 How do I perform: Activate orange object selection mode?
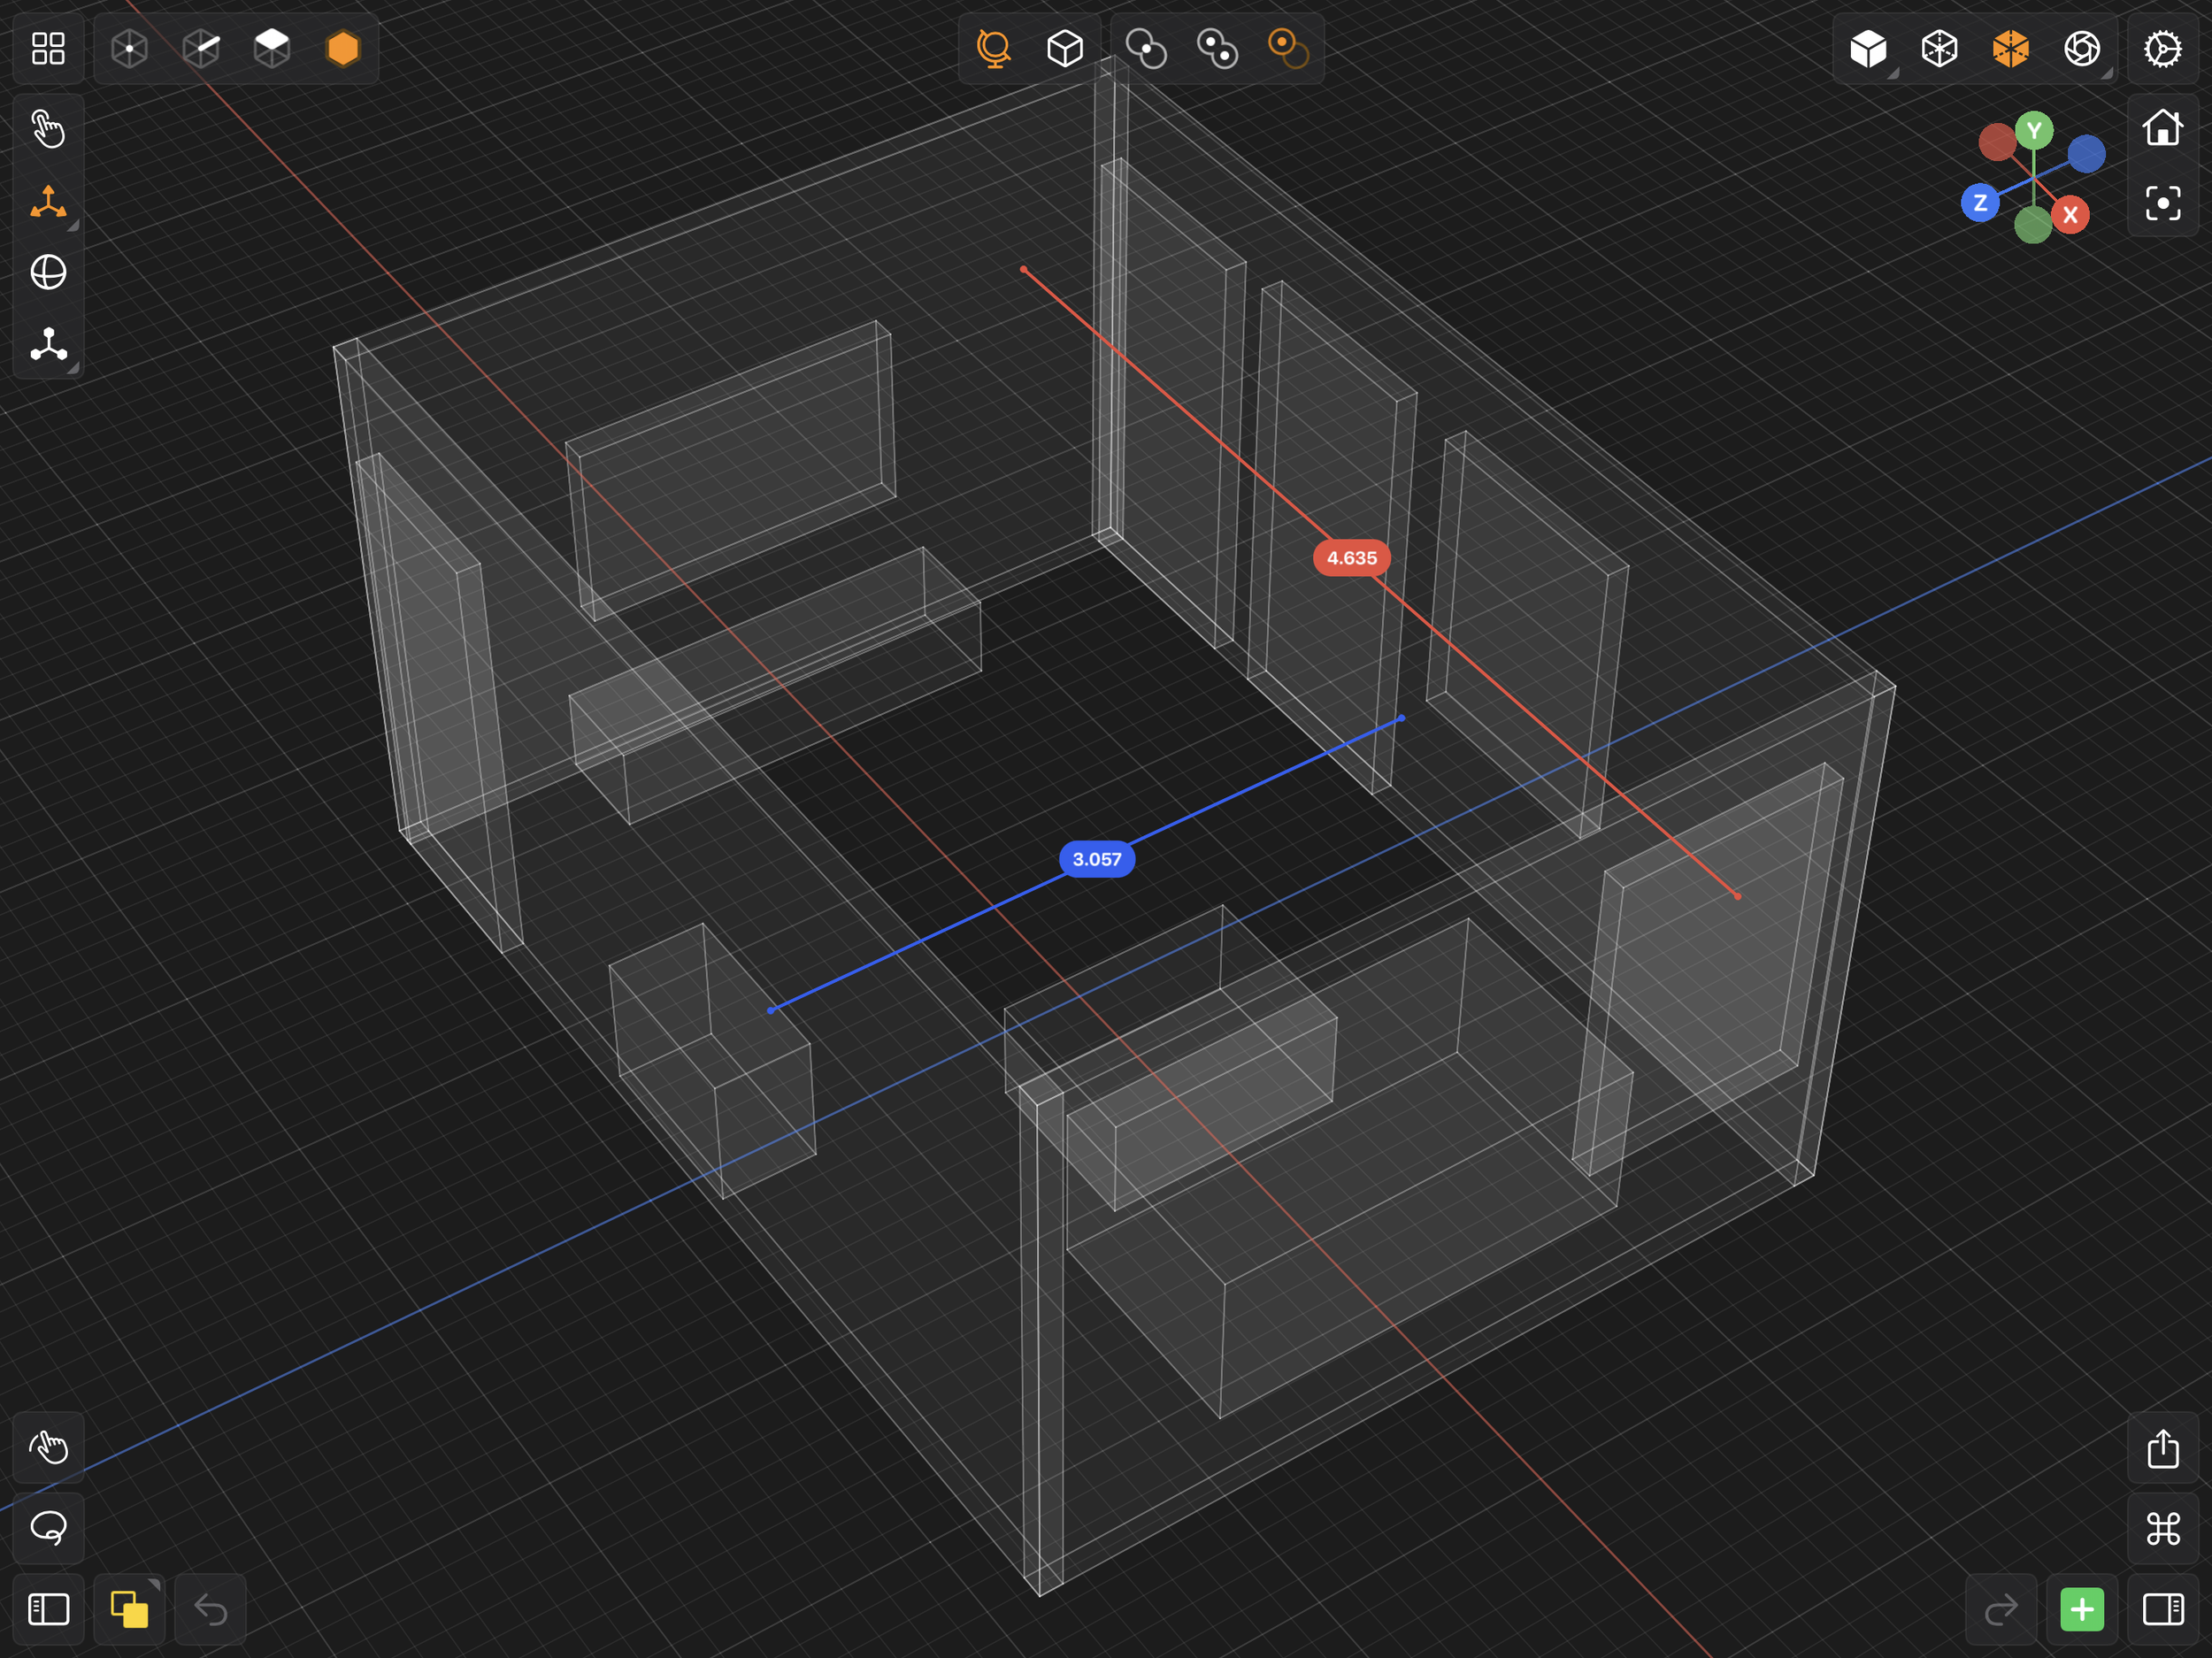pyautogui.click(x=343, y=48)
